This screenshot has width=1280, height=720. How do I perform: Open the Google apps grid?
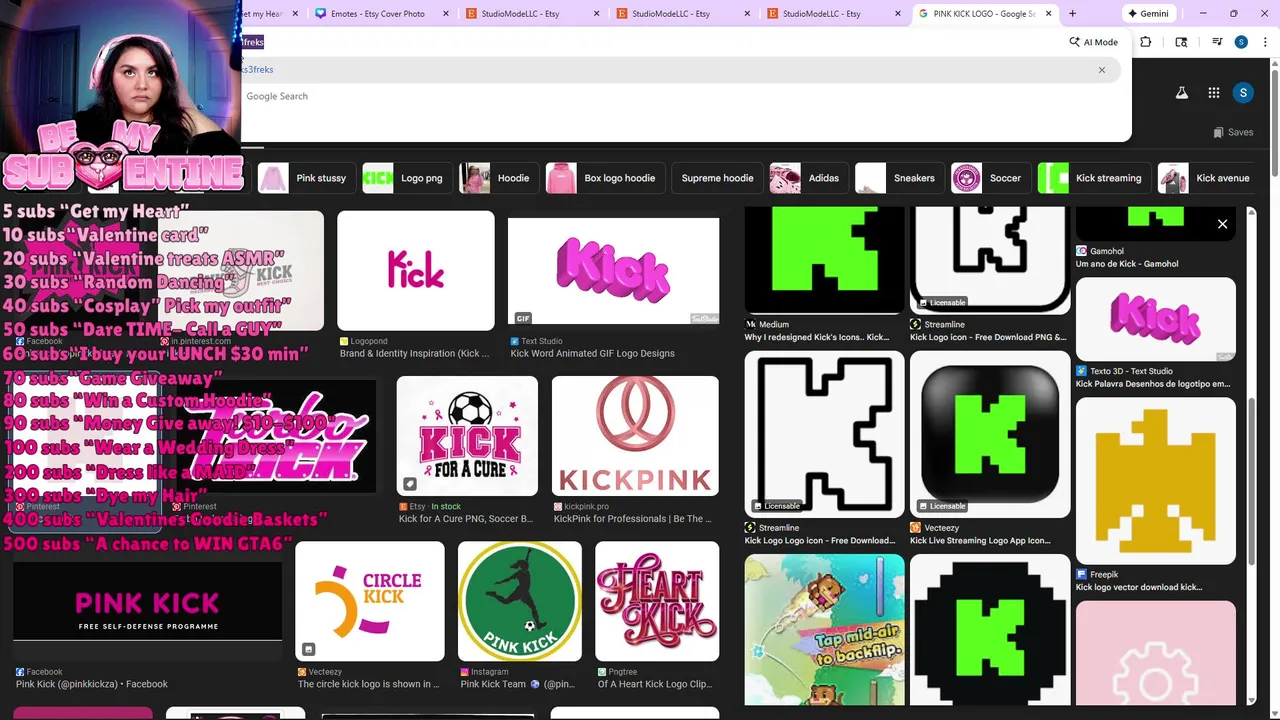pyautogui.click(x=1213, y=93)
